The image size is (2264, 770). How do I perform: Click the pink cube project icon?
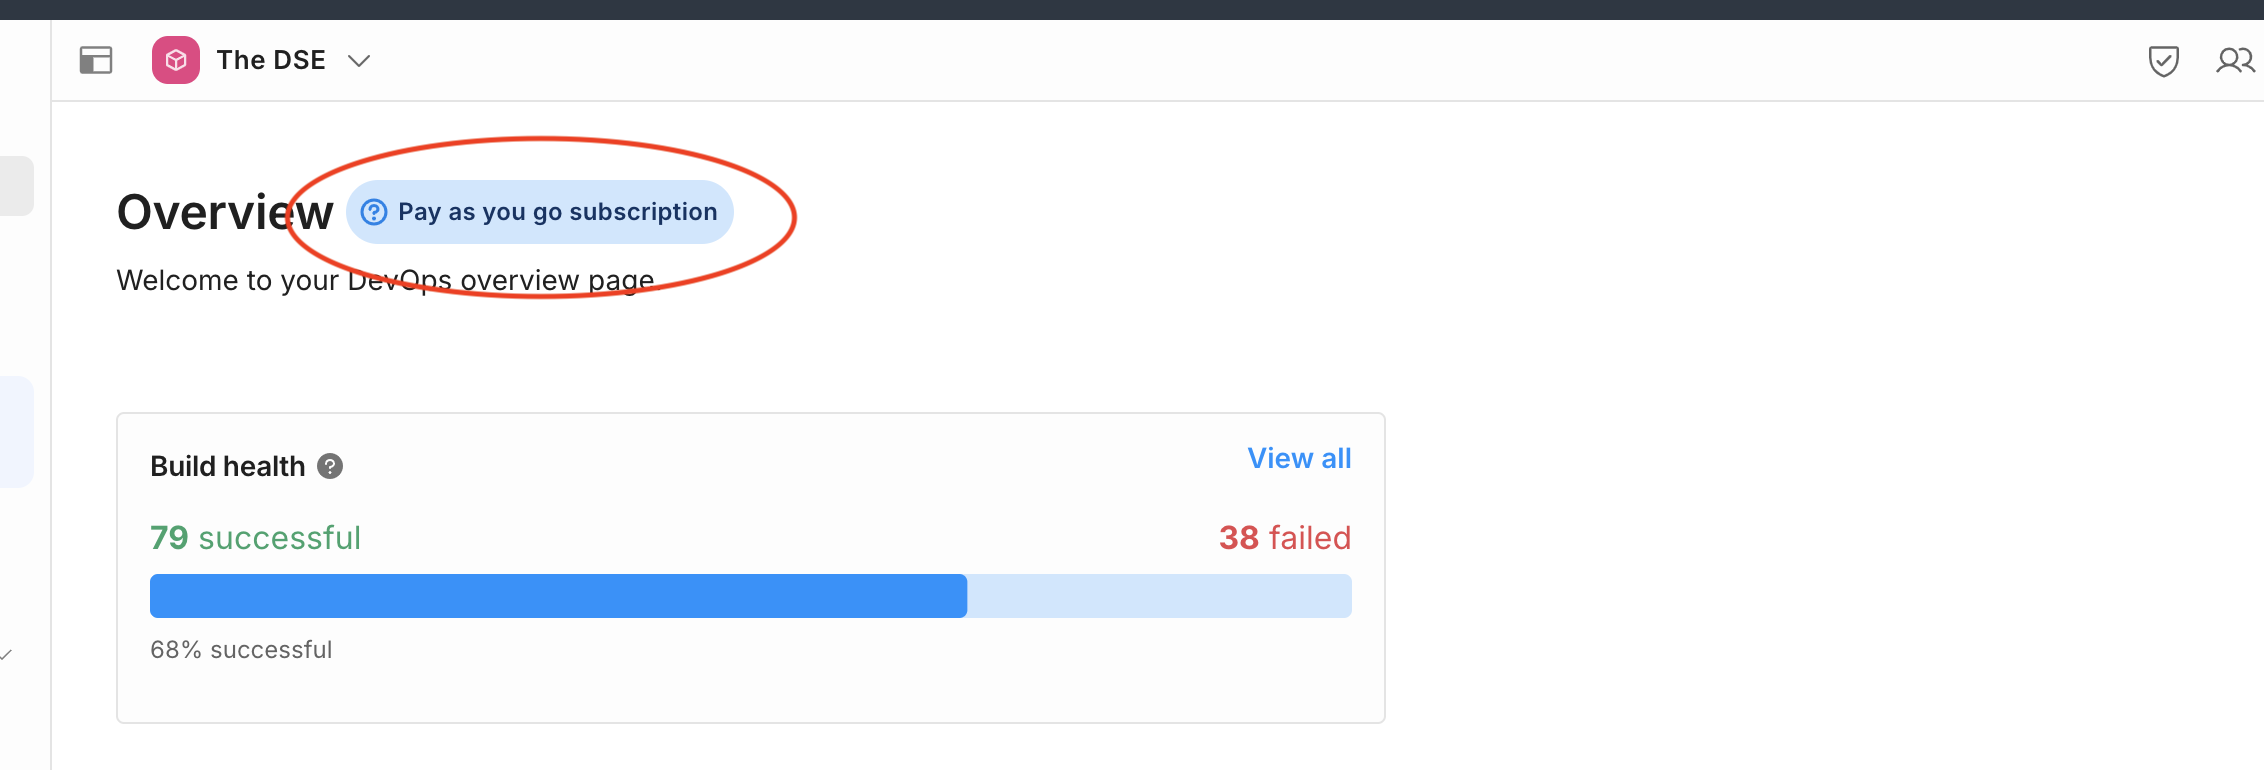[x=176, y=61]
